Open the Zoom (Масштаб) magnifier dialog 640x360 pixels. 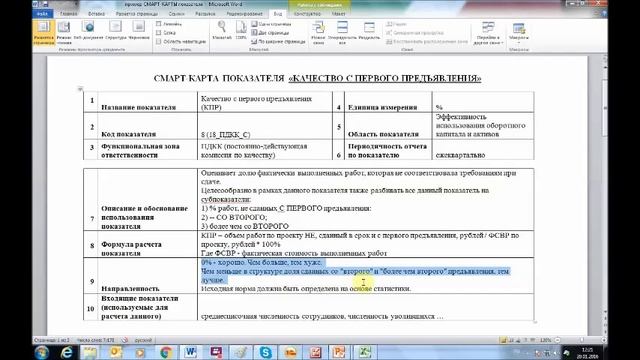(222, 30)
